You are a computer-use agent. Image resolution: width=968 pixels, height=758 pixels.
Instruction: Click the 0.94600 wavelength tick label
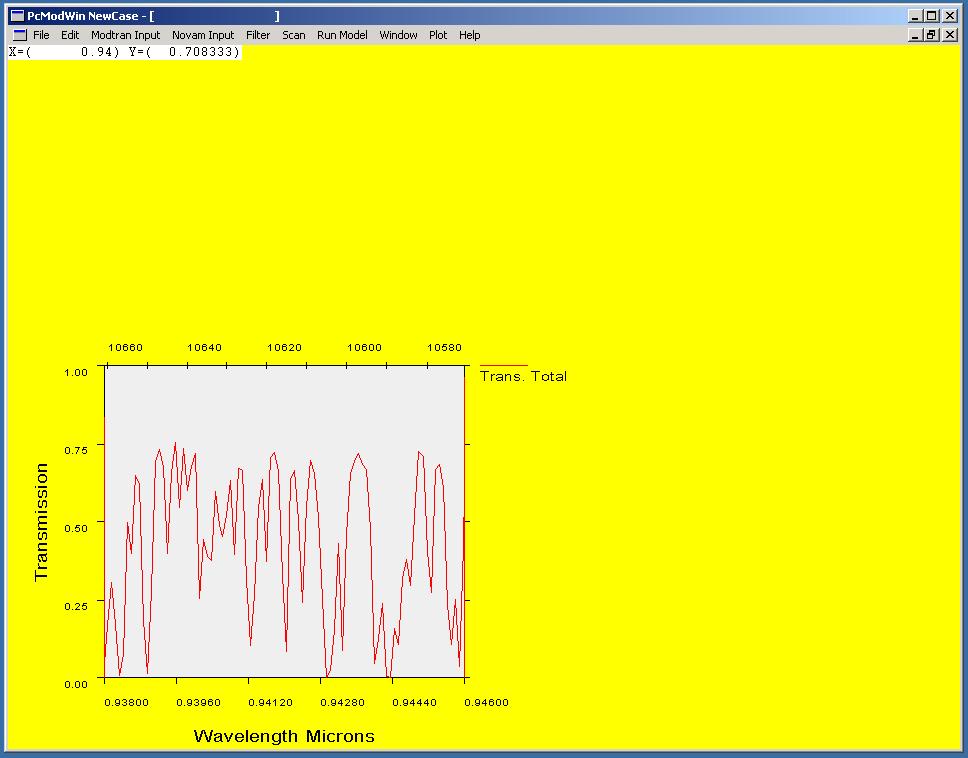(486, 702)
